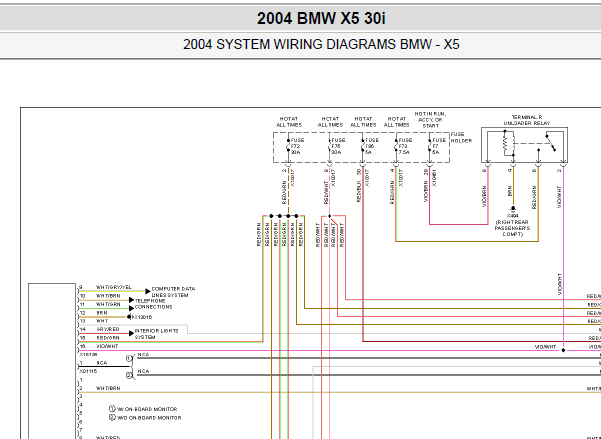This screenshot has width=601, height=439.
Task: Click the "TERMINAL R UNLOADER RELAY" label
Action: click(x=527, y=120)
